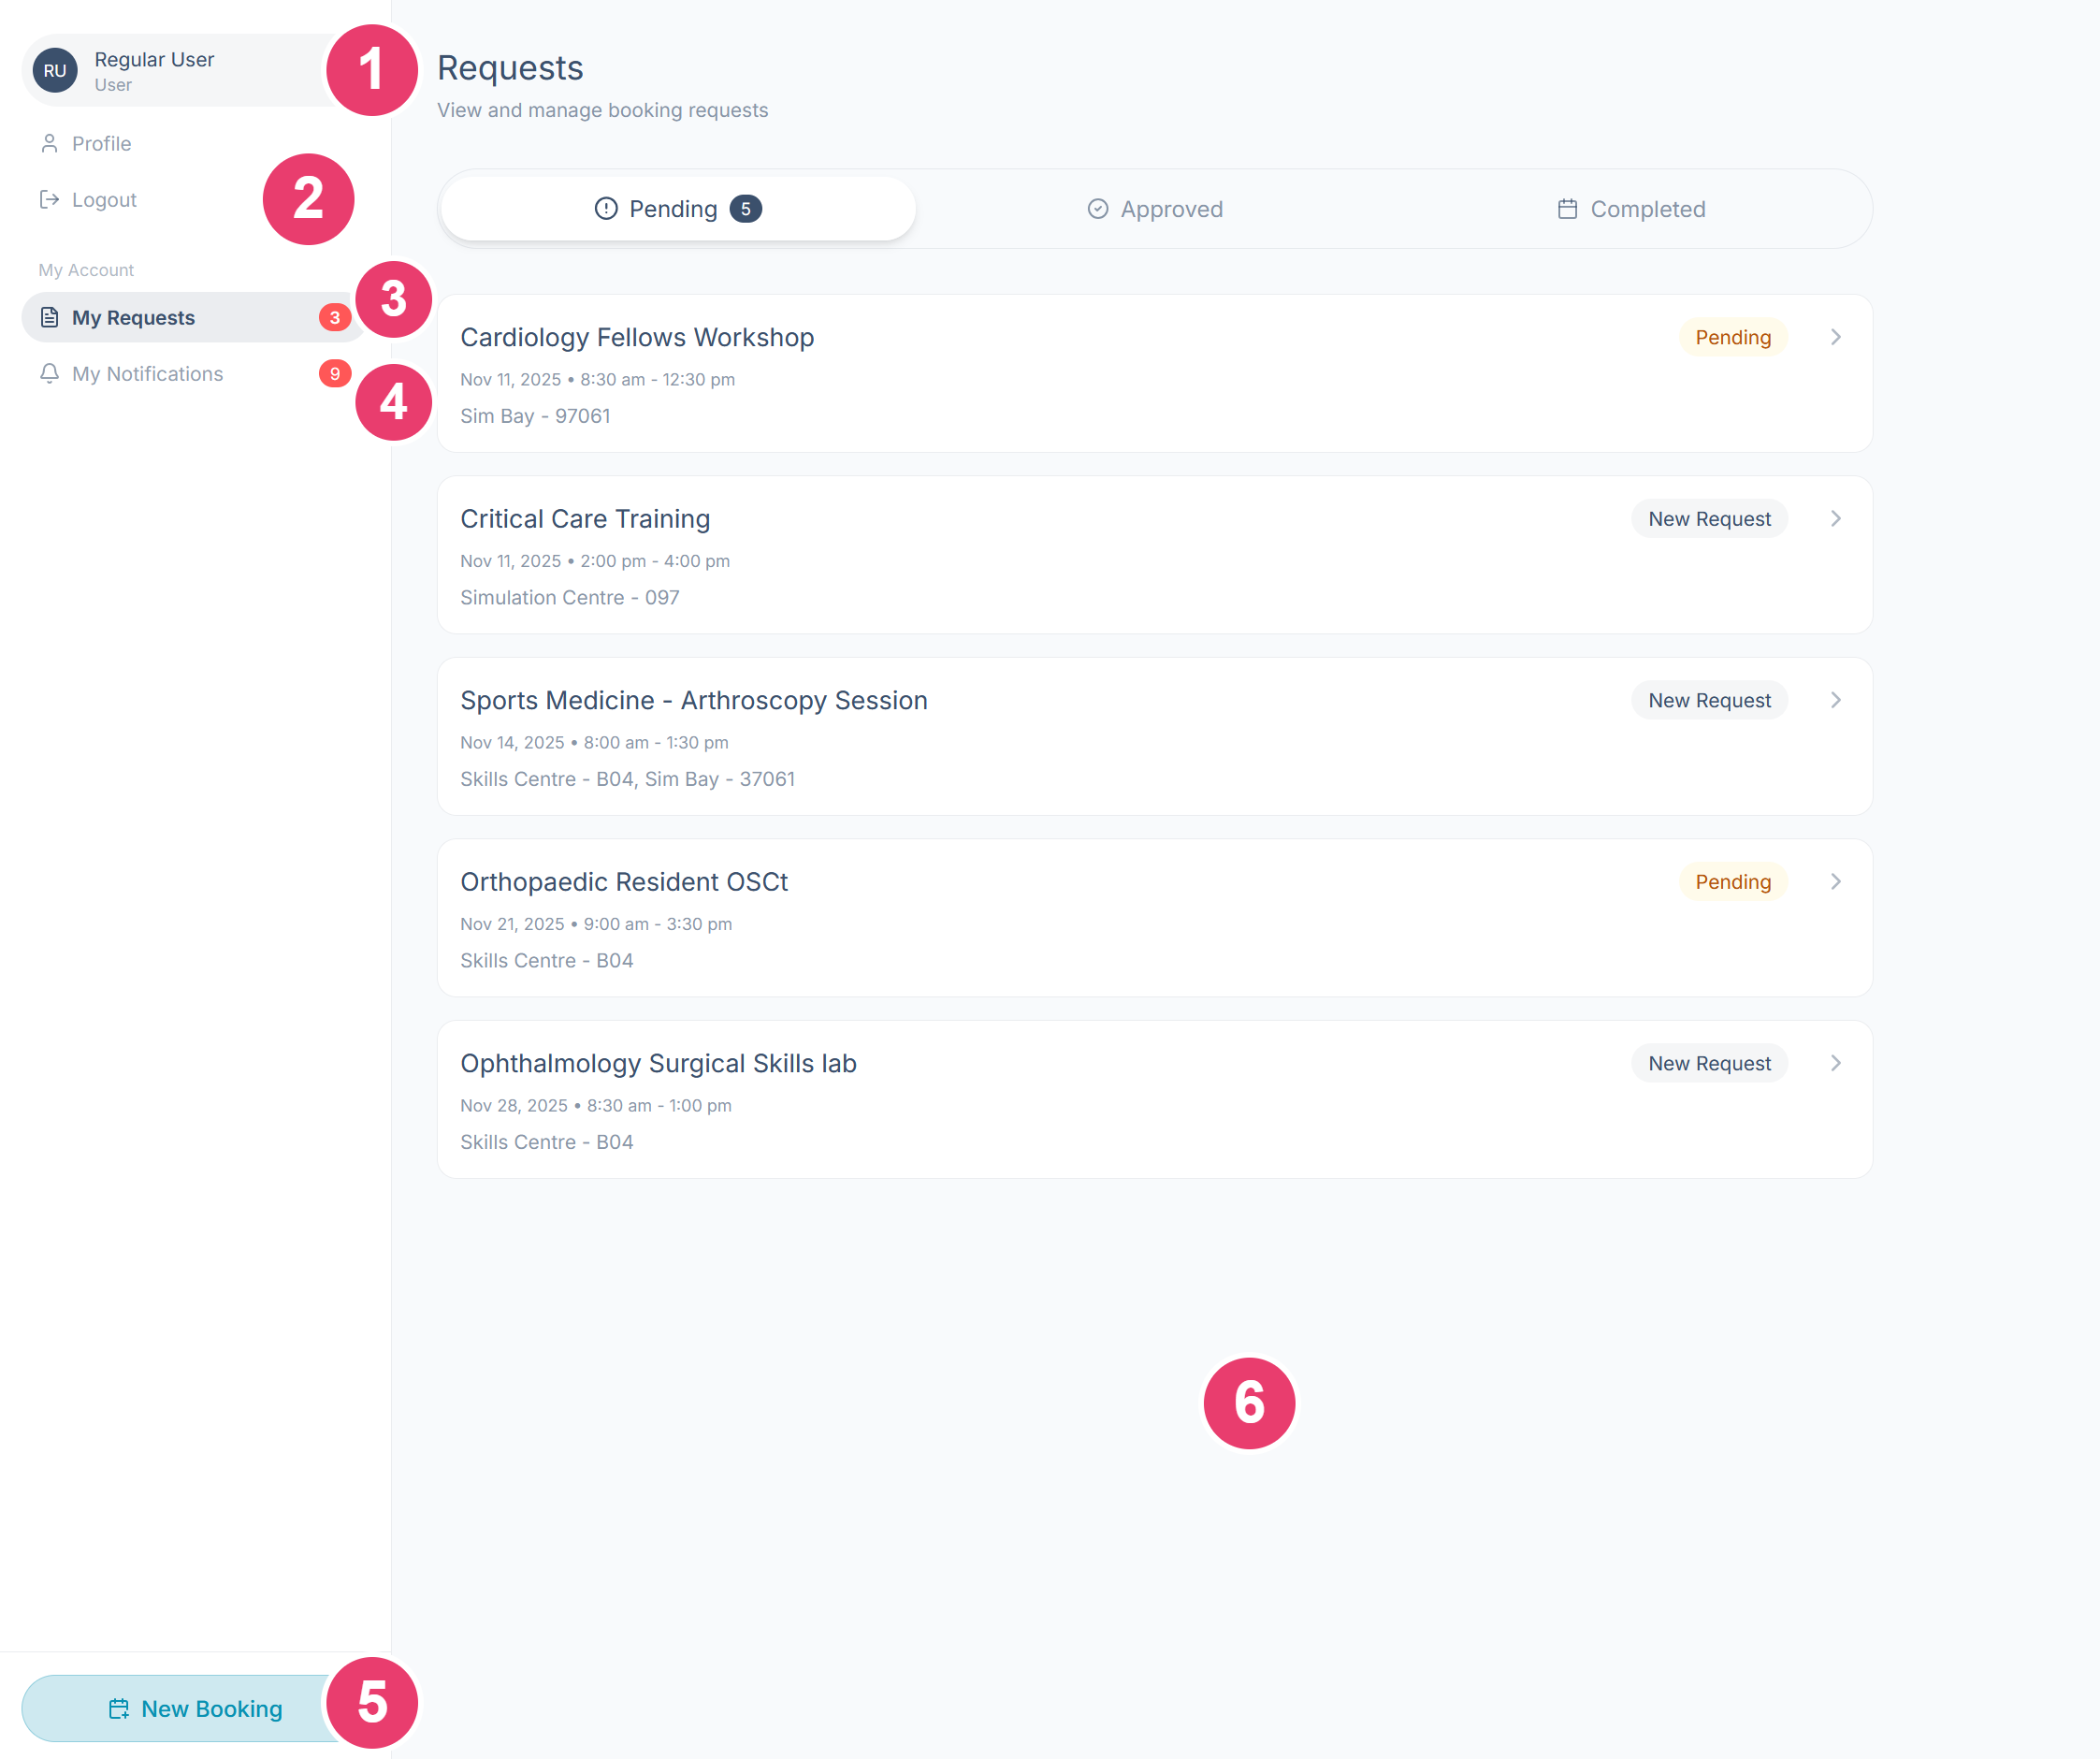The height and width of the screenshot is (1759, 2100).
Task: Expand Sports Medicine Arthroscopy Session chevron
Action: (1836, 700)
